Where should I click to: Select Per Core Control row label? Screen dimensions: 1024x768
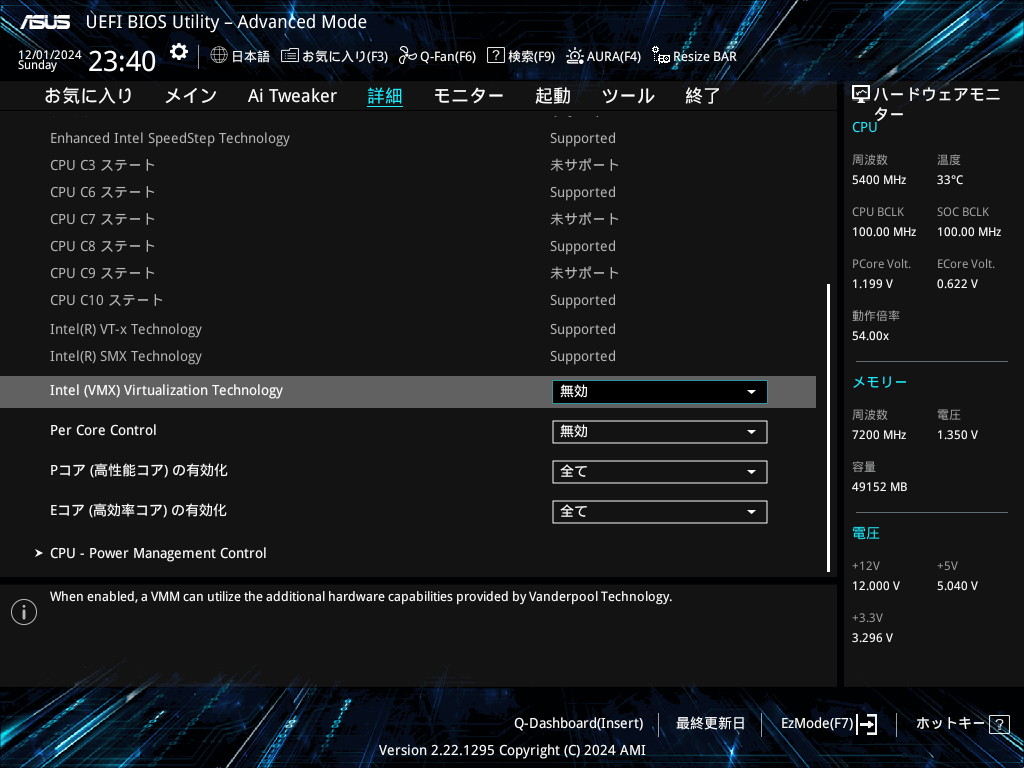tap(103, 430)
